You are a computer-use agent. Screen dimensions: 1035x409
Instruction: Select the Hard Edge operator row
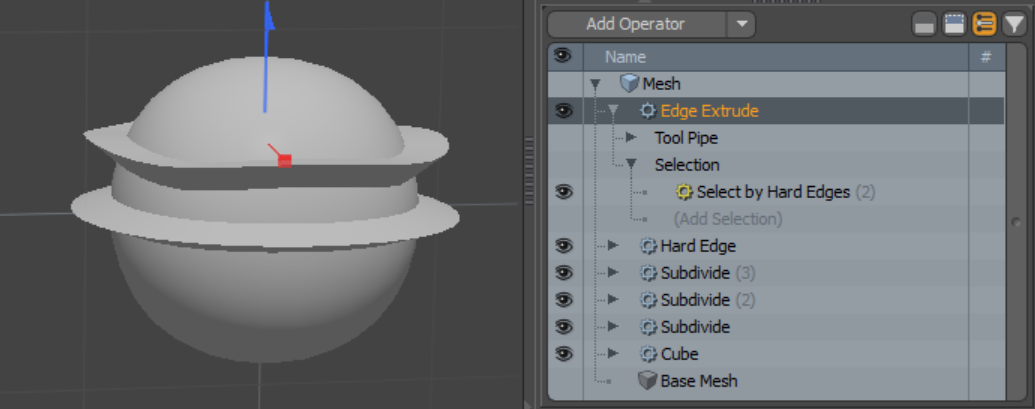[x=698, y=246]
